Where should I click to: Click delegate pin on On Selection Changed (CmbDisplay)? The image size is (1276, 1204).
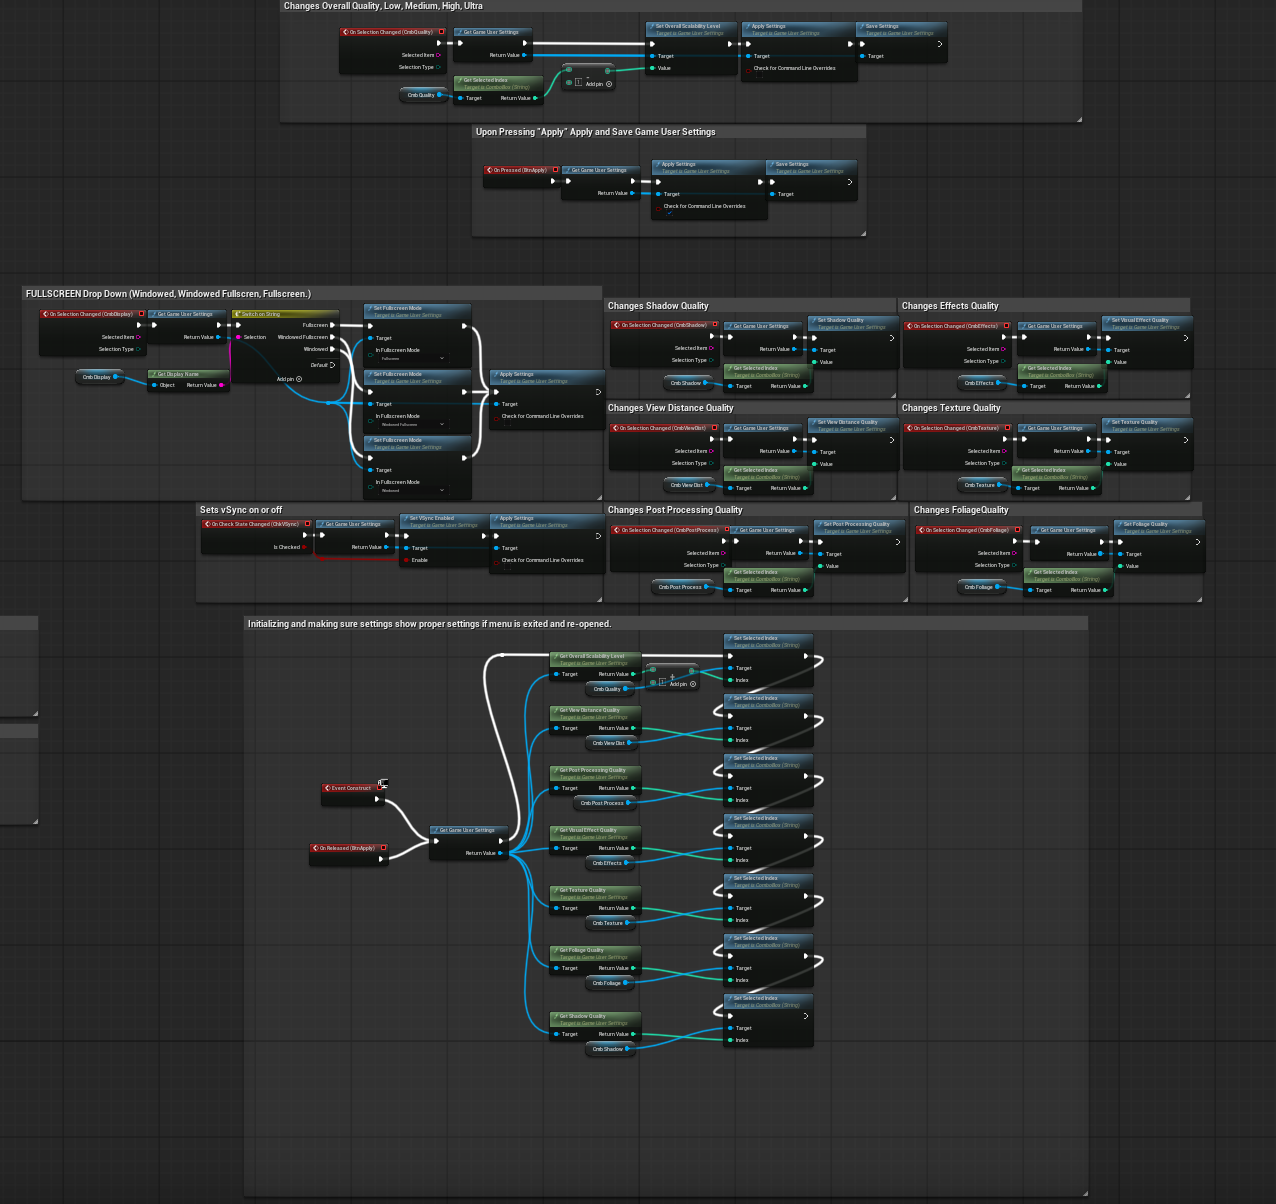click(x=142, y=314)
